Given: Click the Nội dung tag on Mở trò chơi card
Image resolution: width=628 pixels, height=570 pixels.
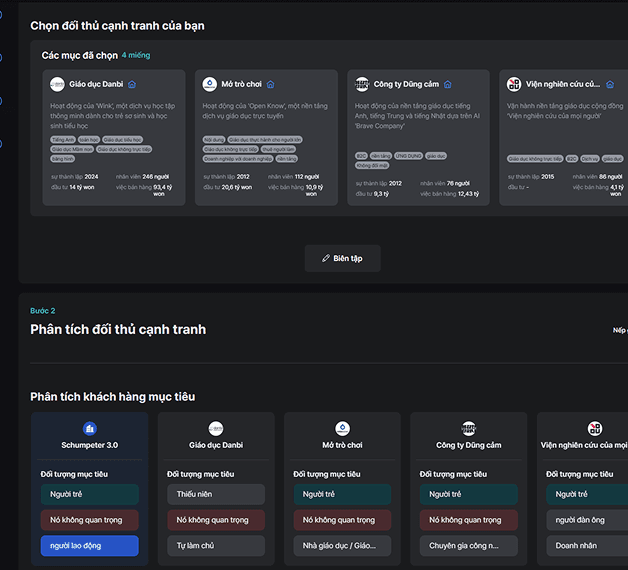Looking at the screenshot, I should tap(214, 139).
